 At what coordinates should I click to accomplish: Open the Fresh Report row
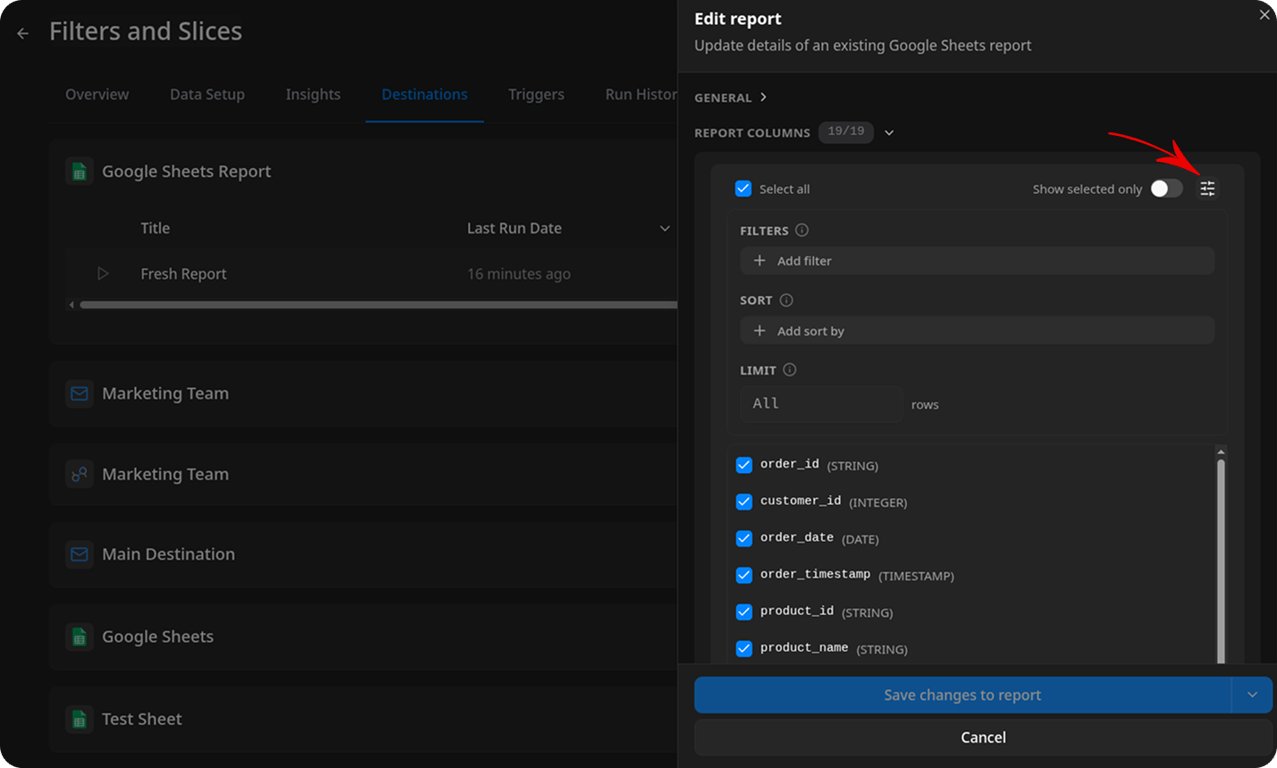372,274
